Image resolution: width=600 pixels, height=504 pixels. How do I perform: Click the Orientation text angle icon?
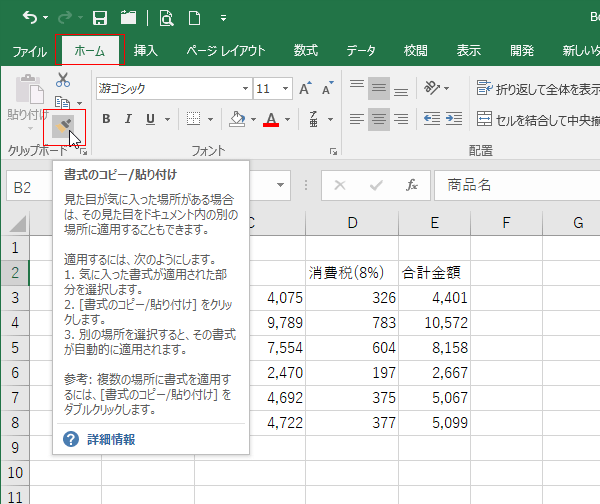click(x=432, y=88)
